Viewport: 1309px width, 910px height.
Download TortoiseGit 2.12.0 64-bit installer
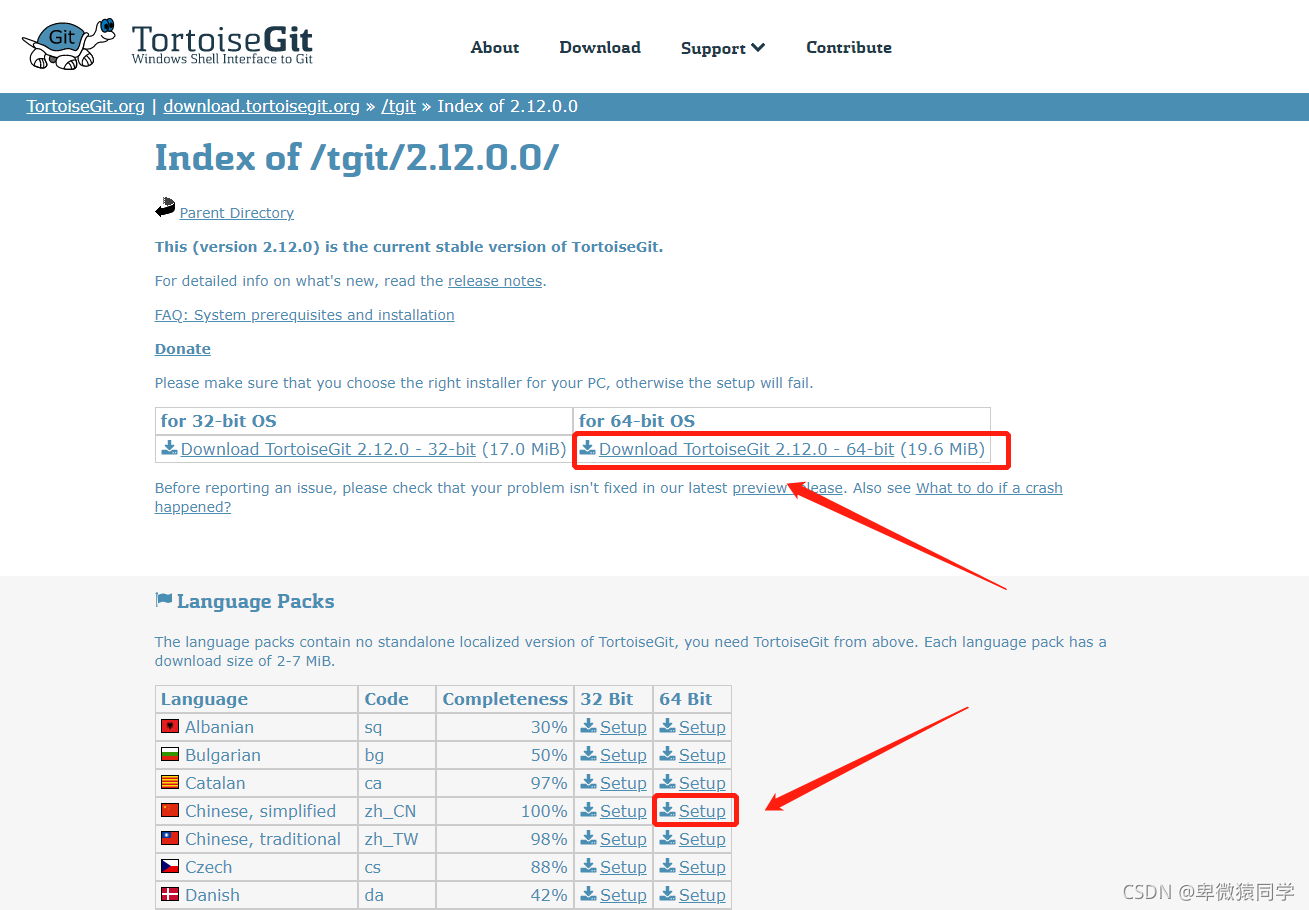(x=747, y=449)
